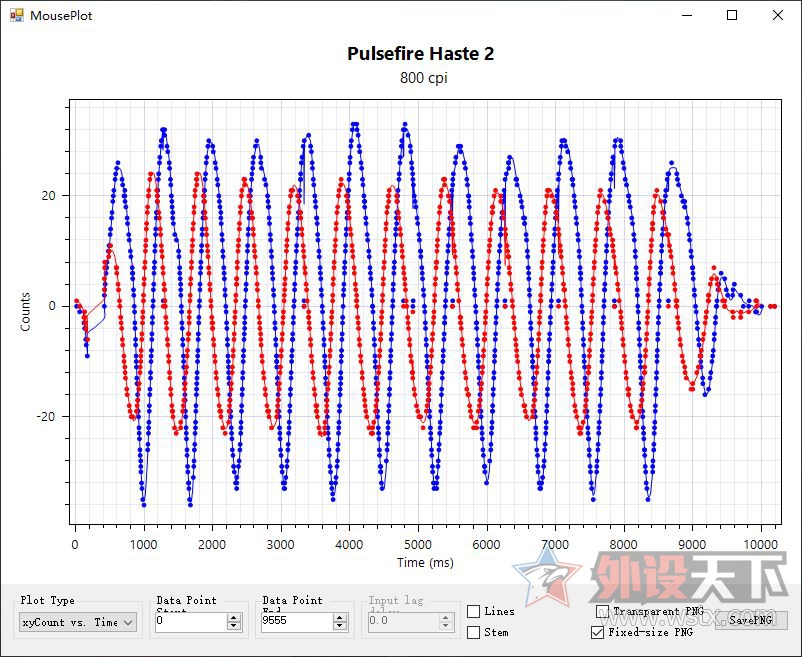Click the "800 cpi" subtitle

point(424,78)
